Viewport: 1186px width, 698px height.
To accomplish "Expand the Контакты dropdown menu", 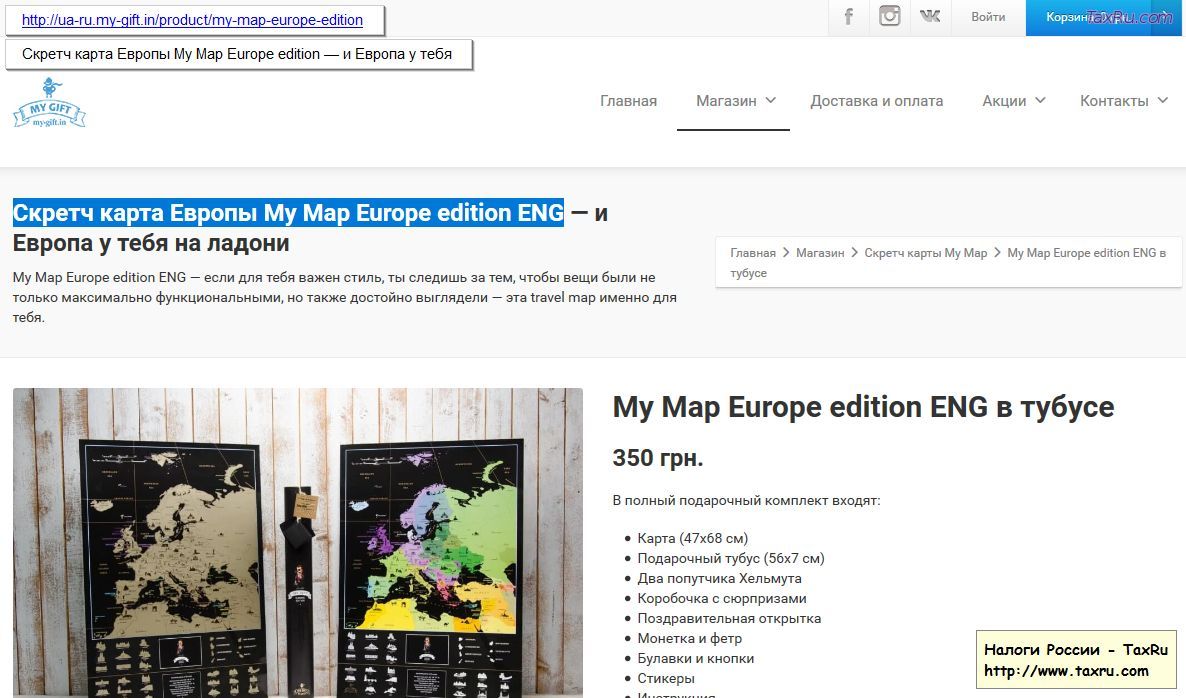I will click(x=1122, y=101).
